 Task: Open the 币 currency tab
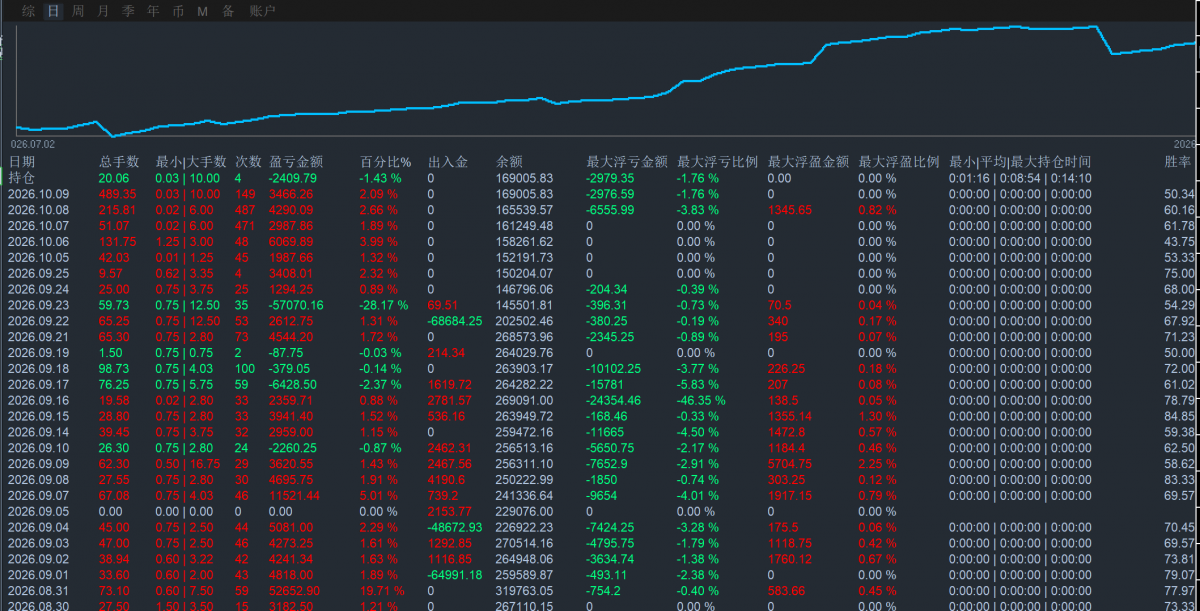[x=178, y=11]
